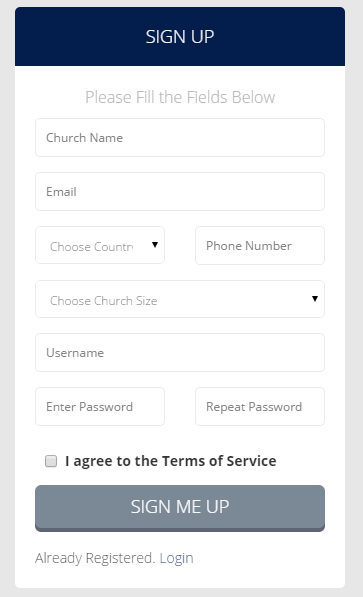363x597 pixels.
Task: Click the 'I agree to the Terms of Service' label
Action: (x=171, y=461)
